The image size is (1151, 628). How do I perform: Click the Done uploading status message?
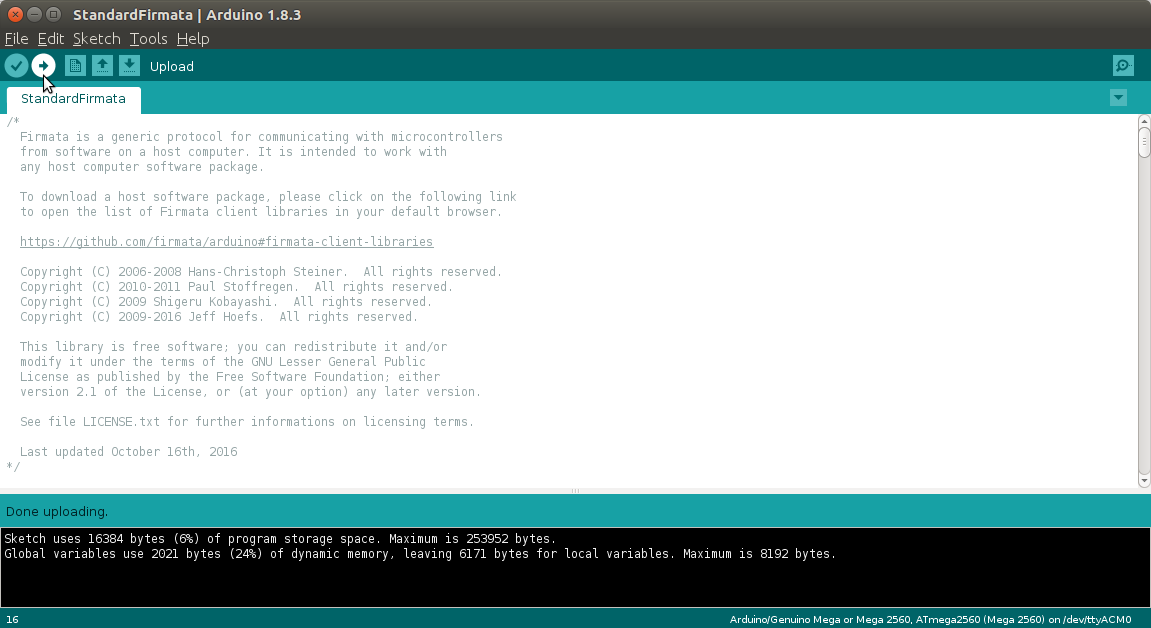(x=56, y=511)
